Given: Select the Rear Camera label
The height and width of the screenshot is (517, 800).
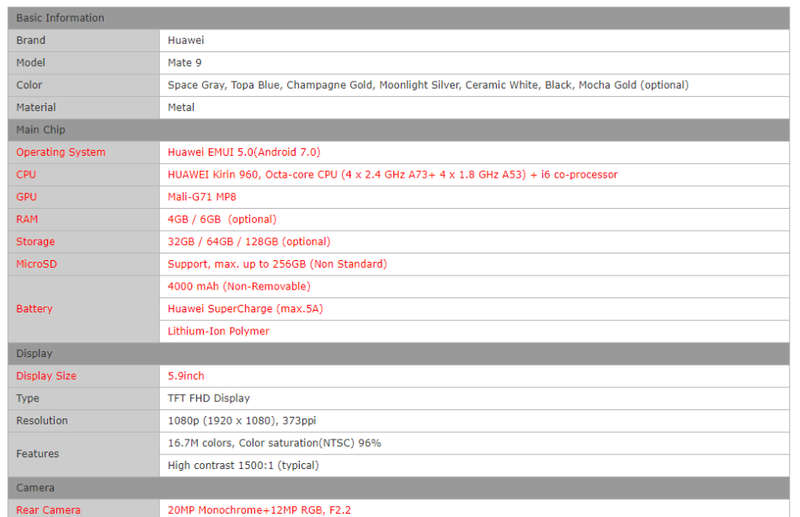Looking at the screenshot, I should coord(48,510).
